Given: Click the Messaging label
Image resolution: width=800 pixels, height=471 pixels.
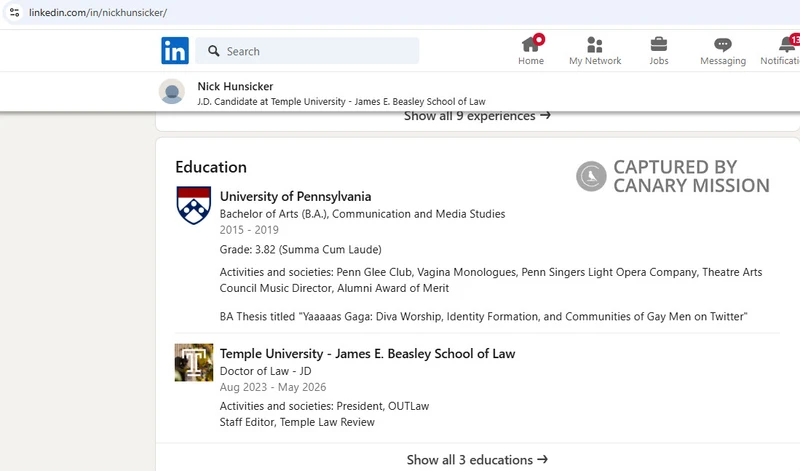Looking at the screenshot, I should tap(723, 61).
